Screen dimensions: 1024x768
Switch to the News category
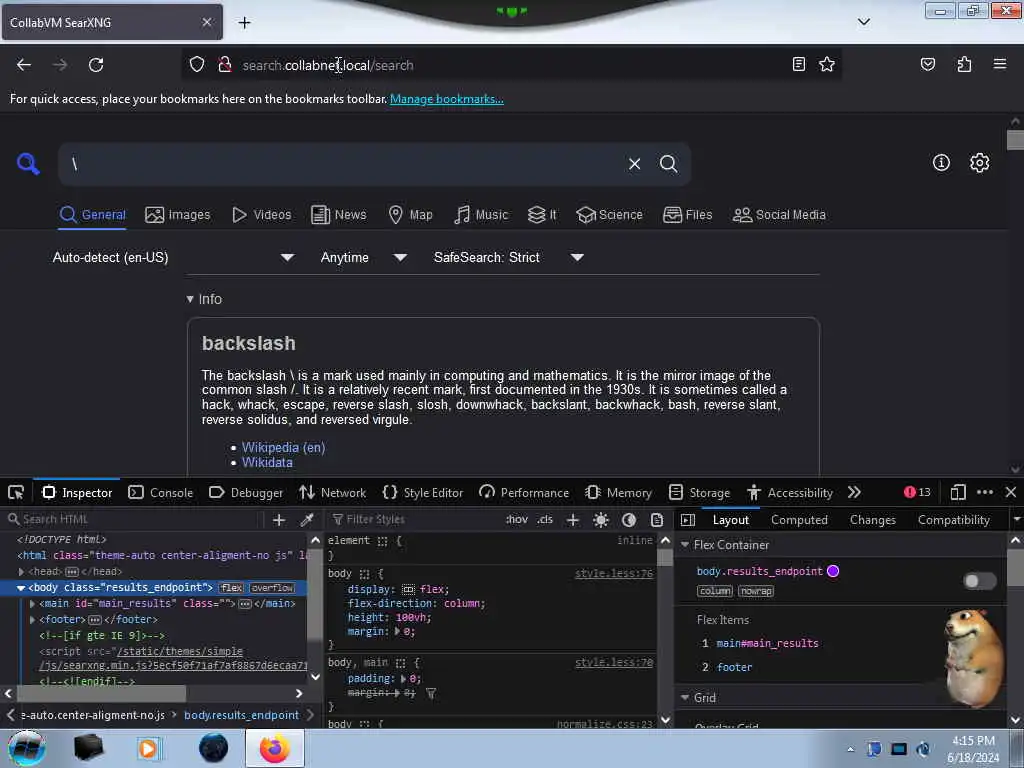[338, 215]
